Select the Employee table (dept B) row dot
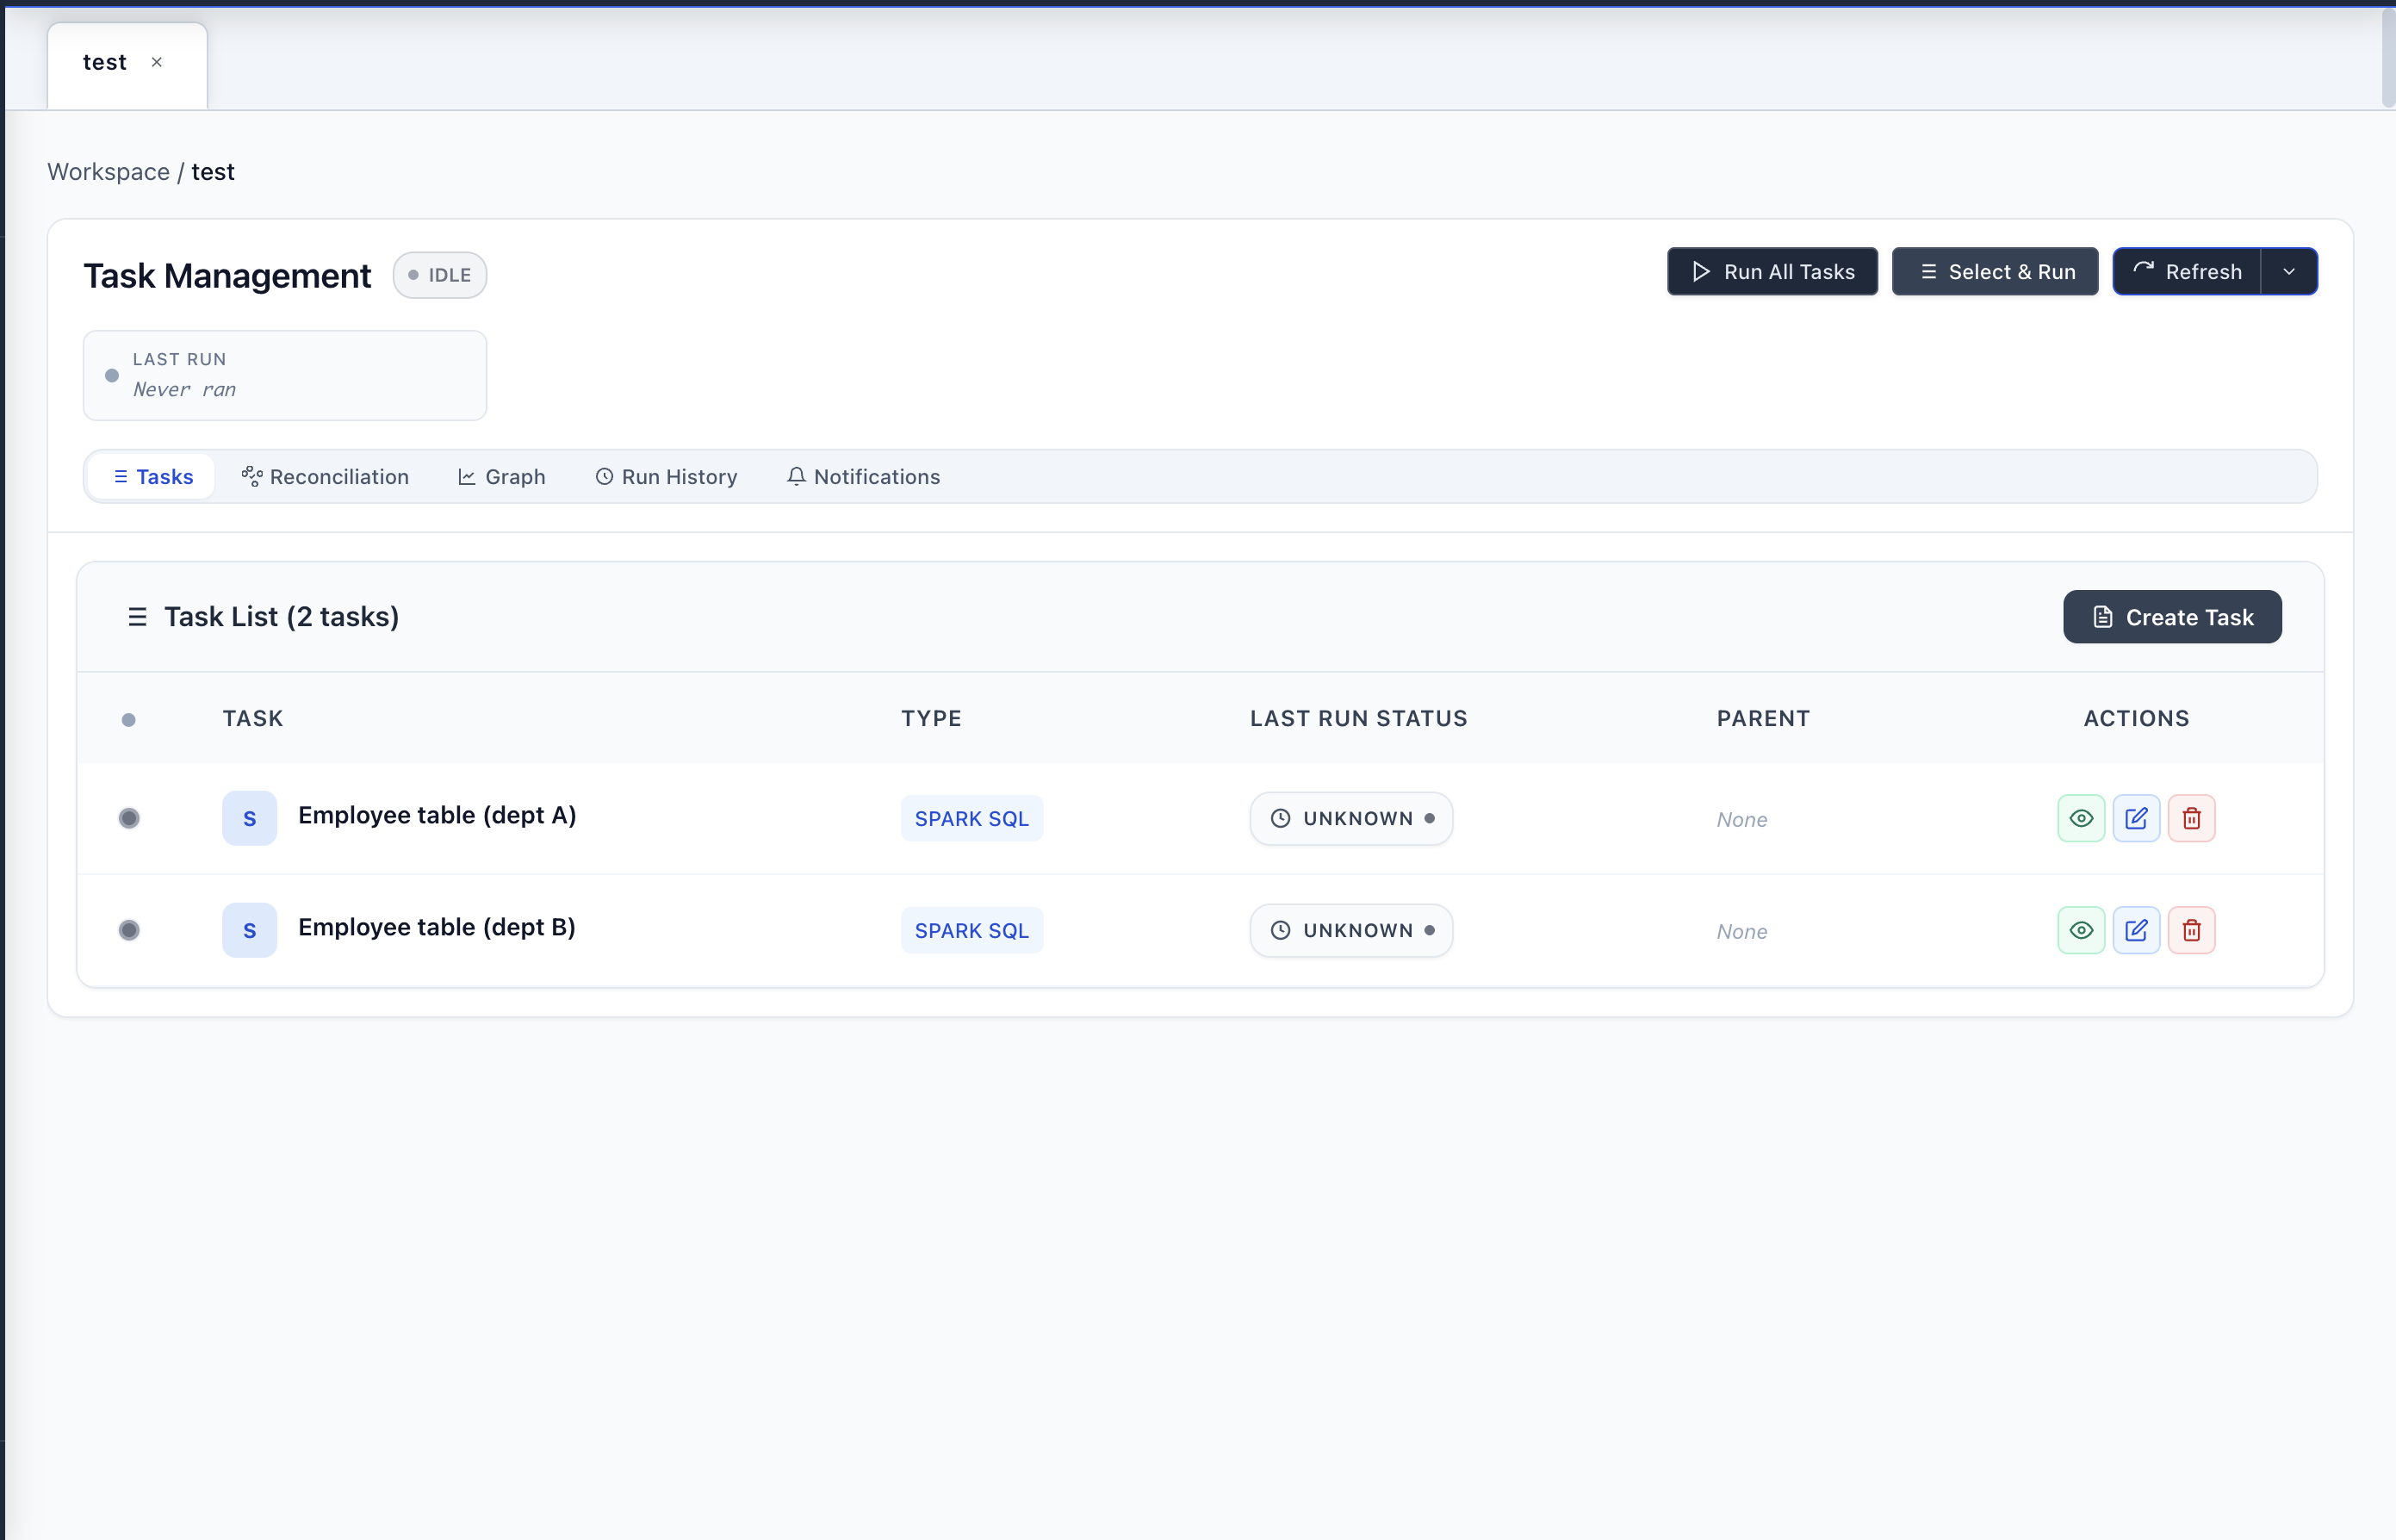Screen dimensions: 2396x1540 click(x=129, y=930)
